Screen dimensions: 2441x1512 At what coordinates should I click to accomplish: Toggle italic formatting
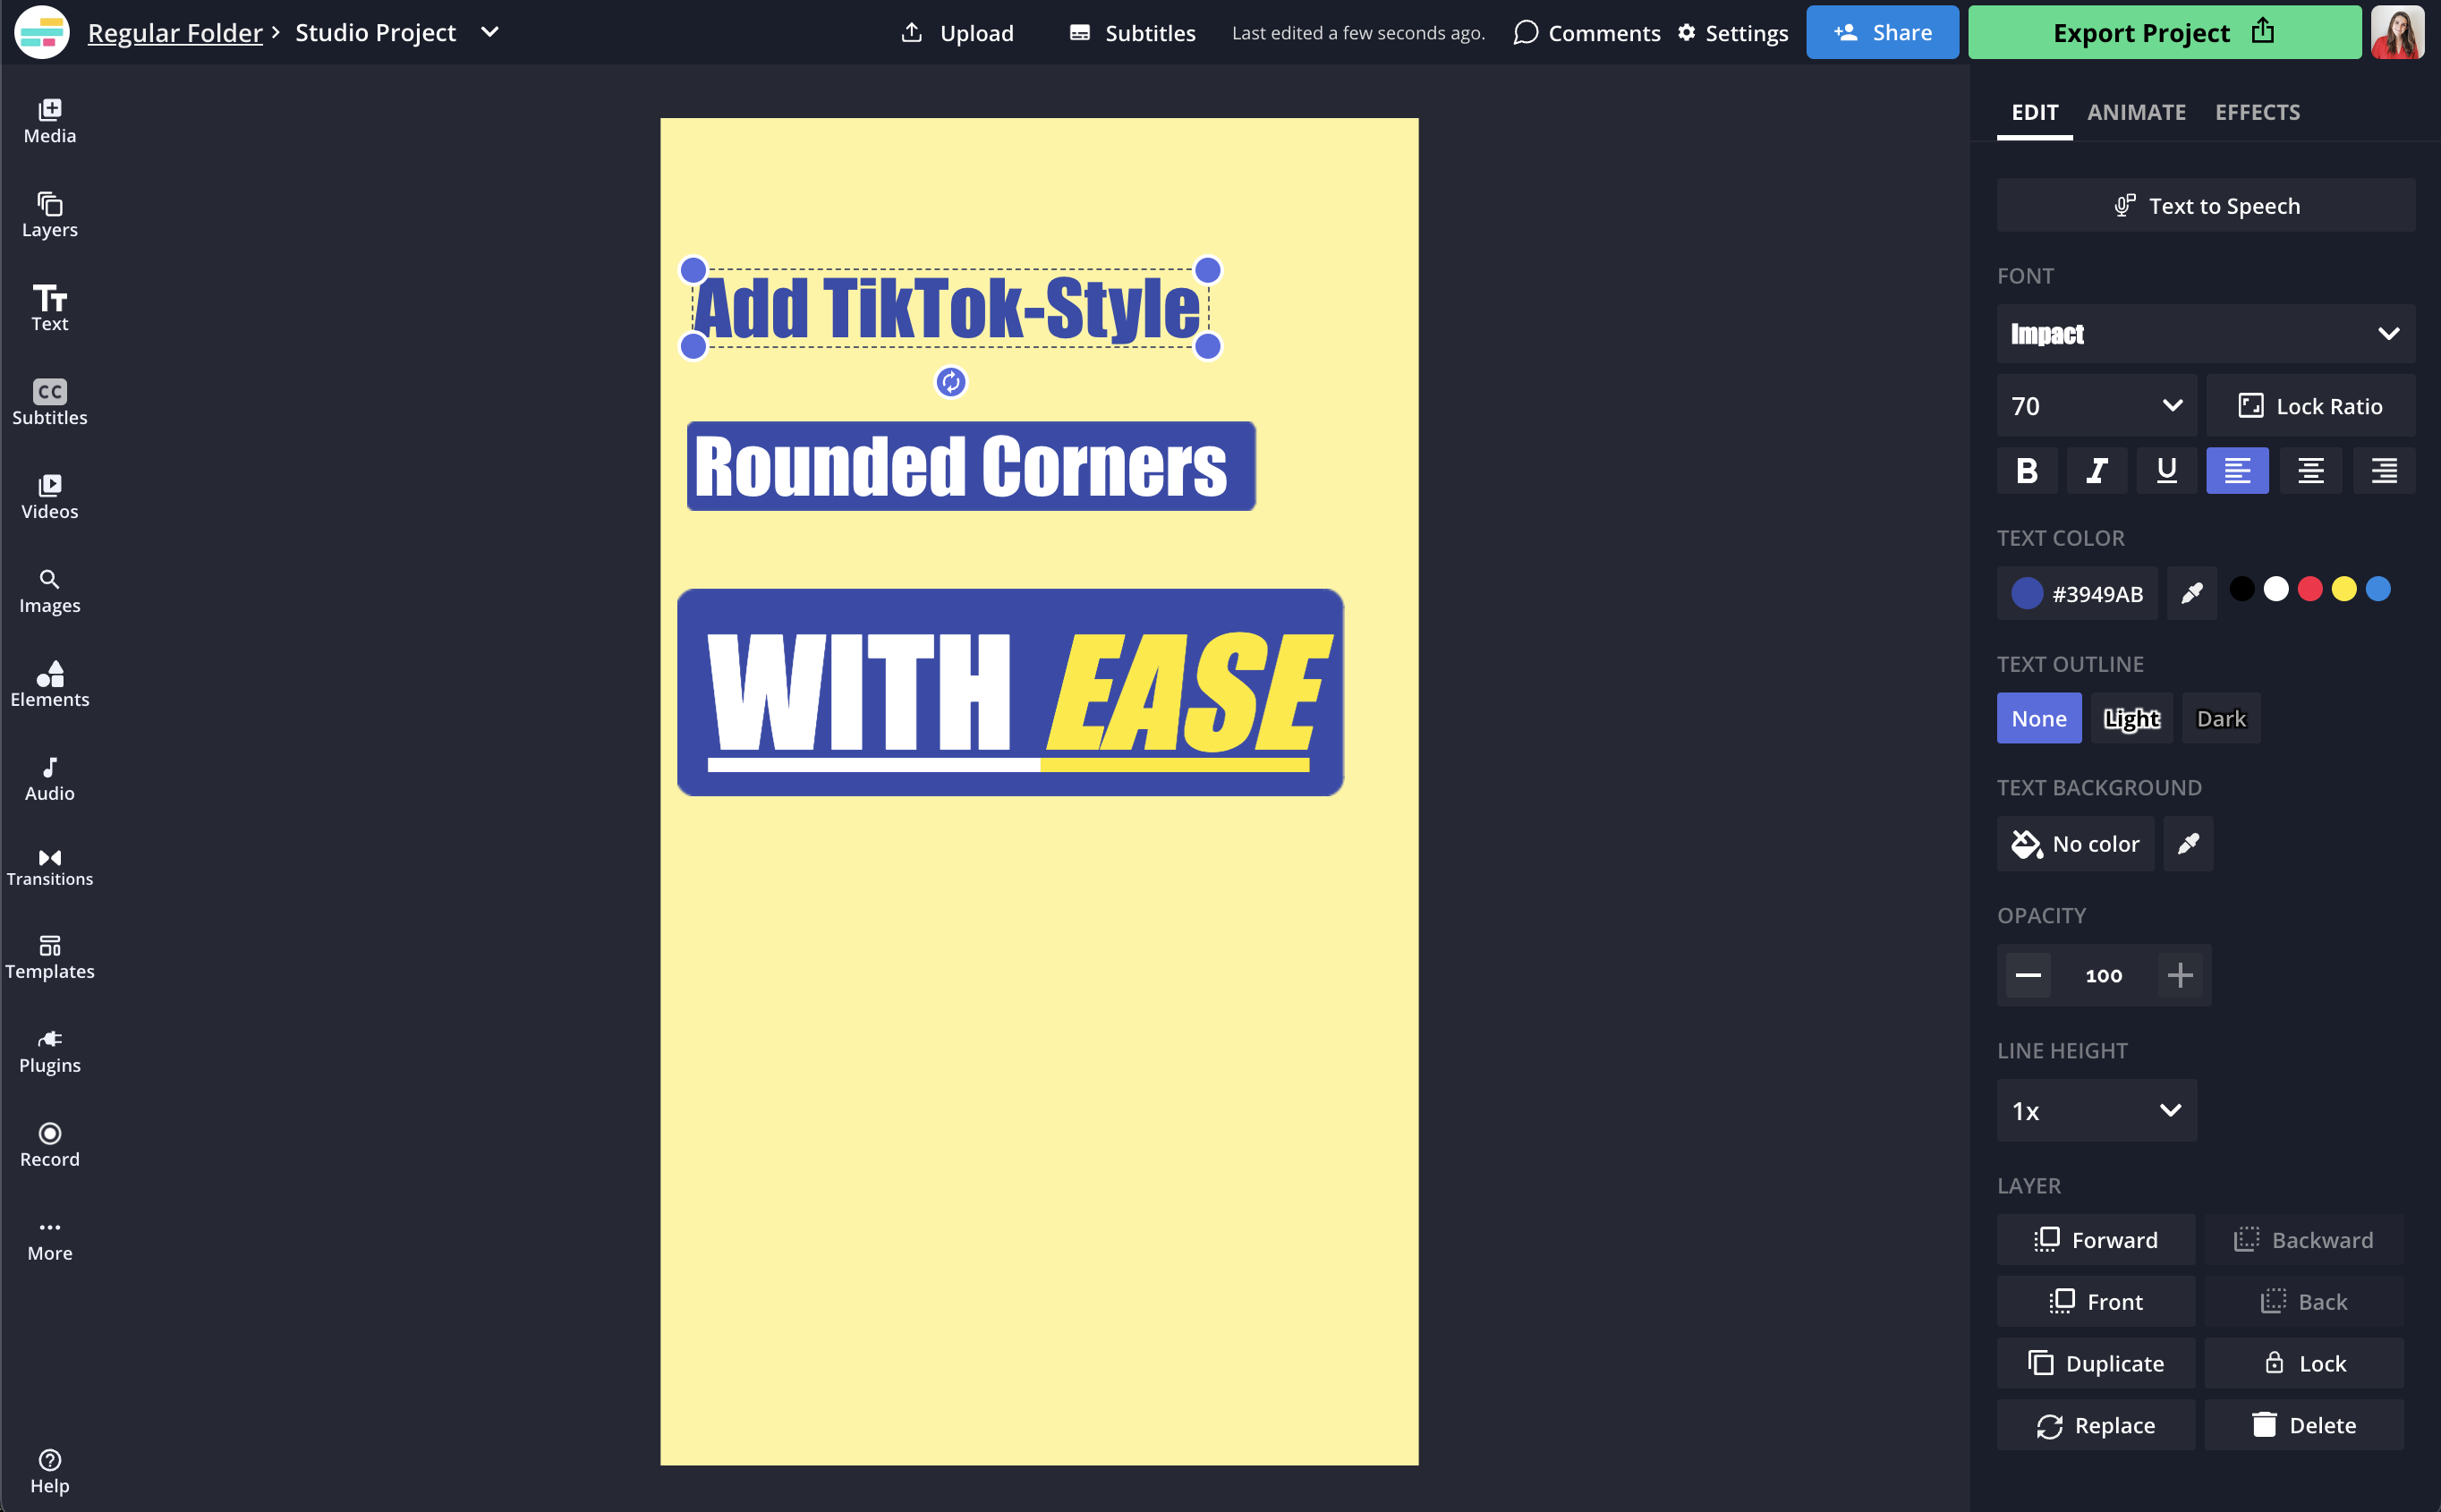[x=2096, y=470]
